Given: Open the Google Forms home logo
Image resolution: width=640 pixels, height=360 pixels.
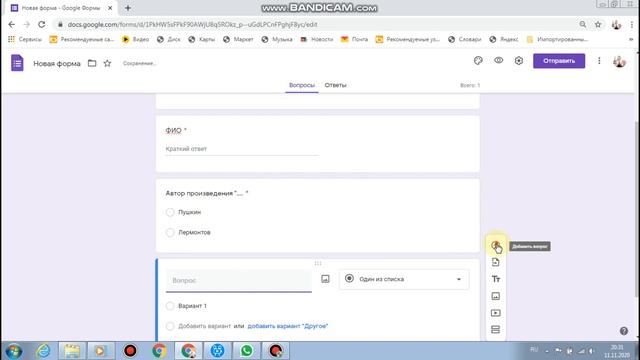Looking at the screenshot, I should click(17, 63).
